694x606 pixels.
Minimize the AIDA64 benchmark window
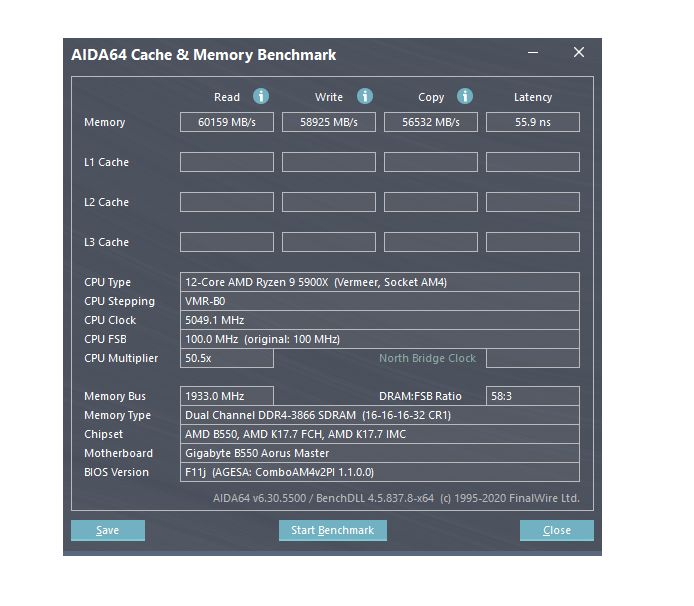tap(533, 53)
